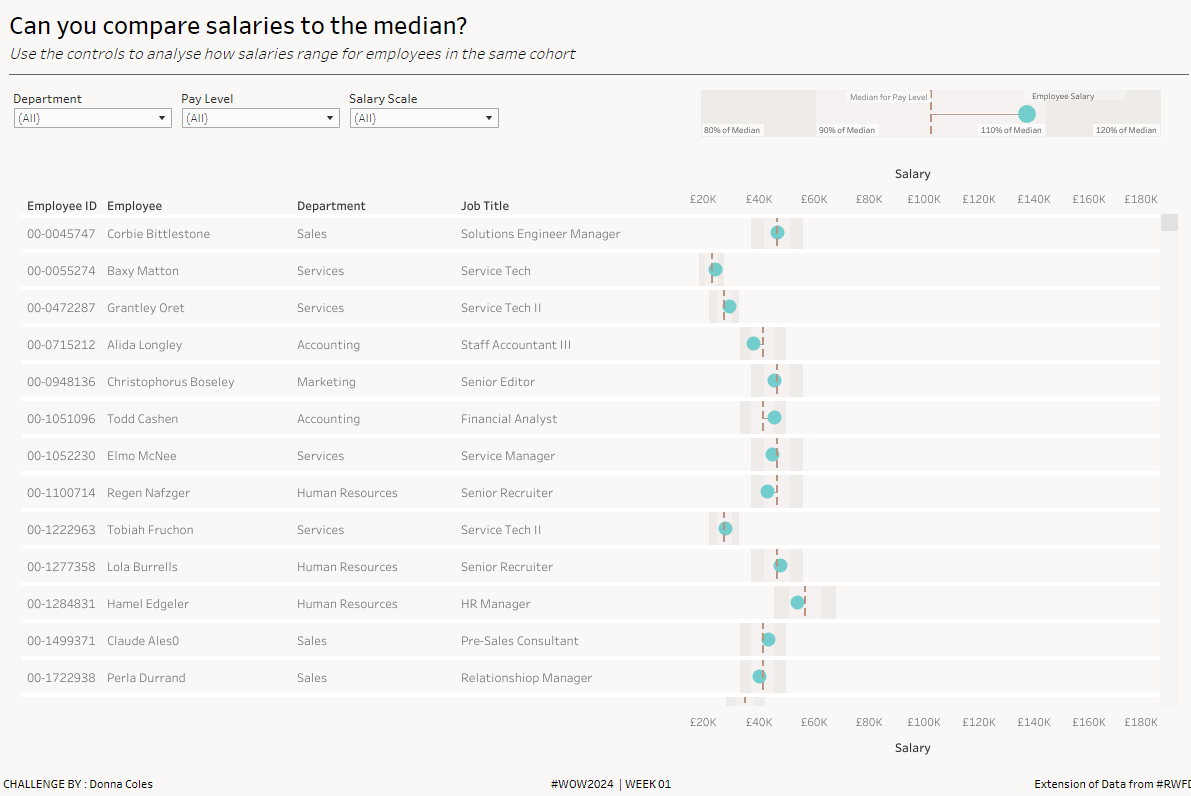Click Todd Cashen's salary dot
Screen dimensions: 1191x796
774,418
